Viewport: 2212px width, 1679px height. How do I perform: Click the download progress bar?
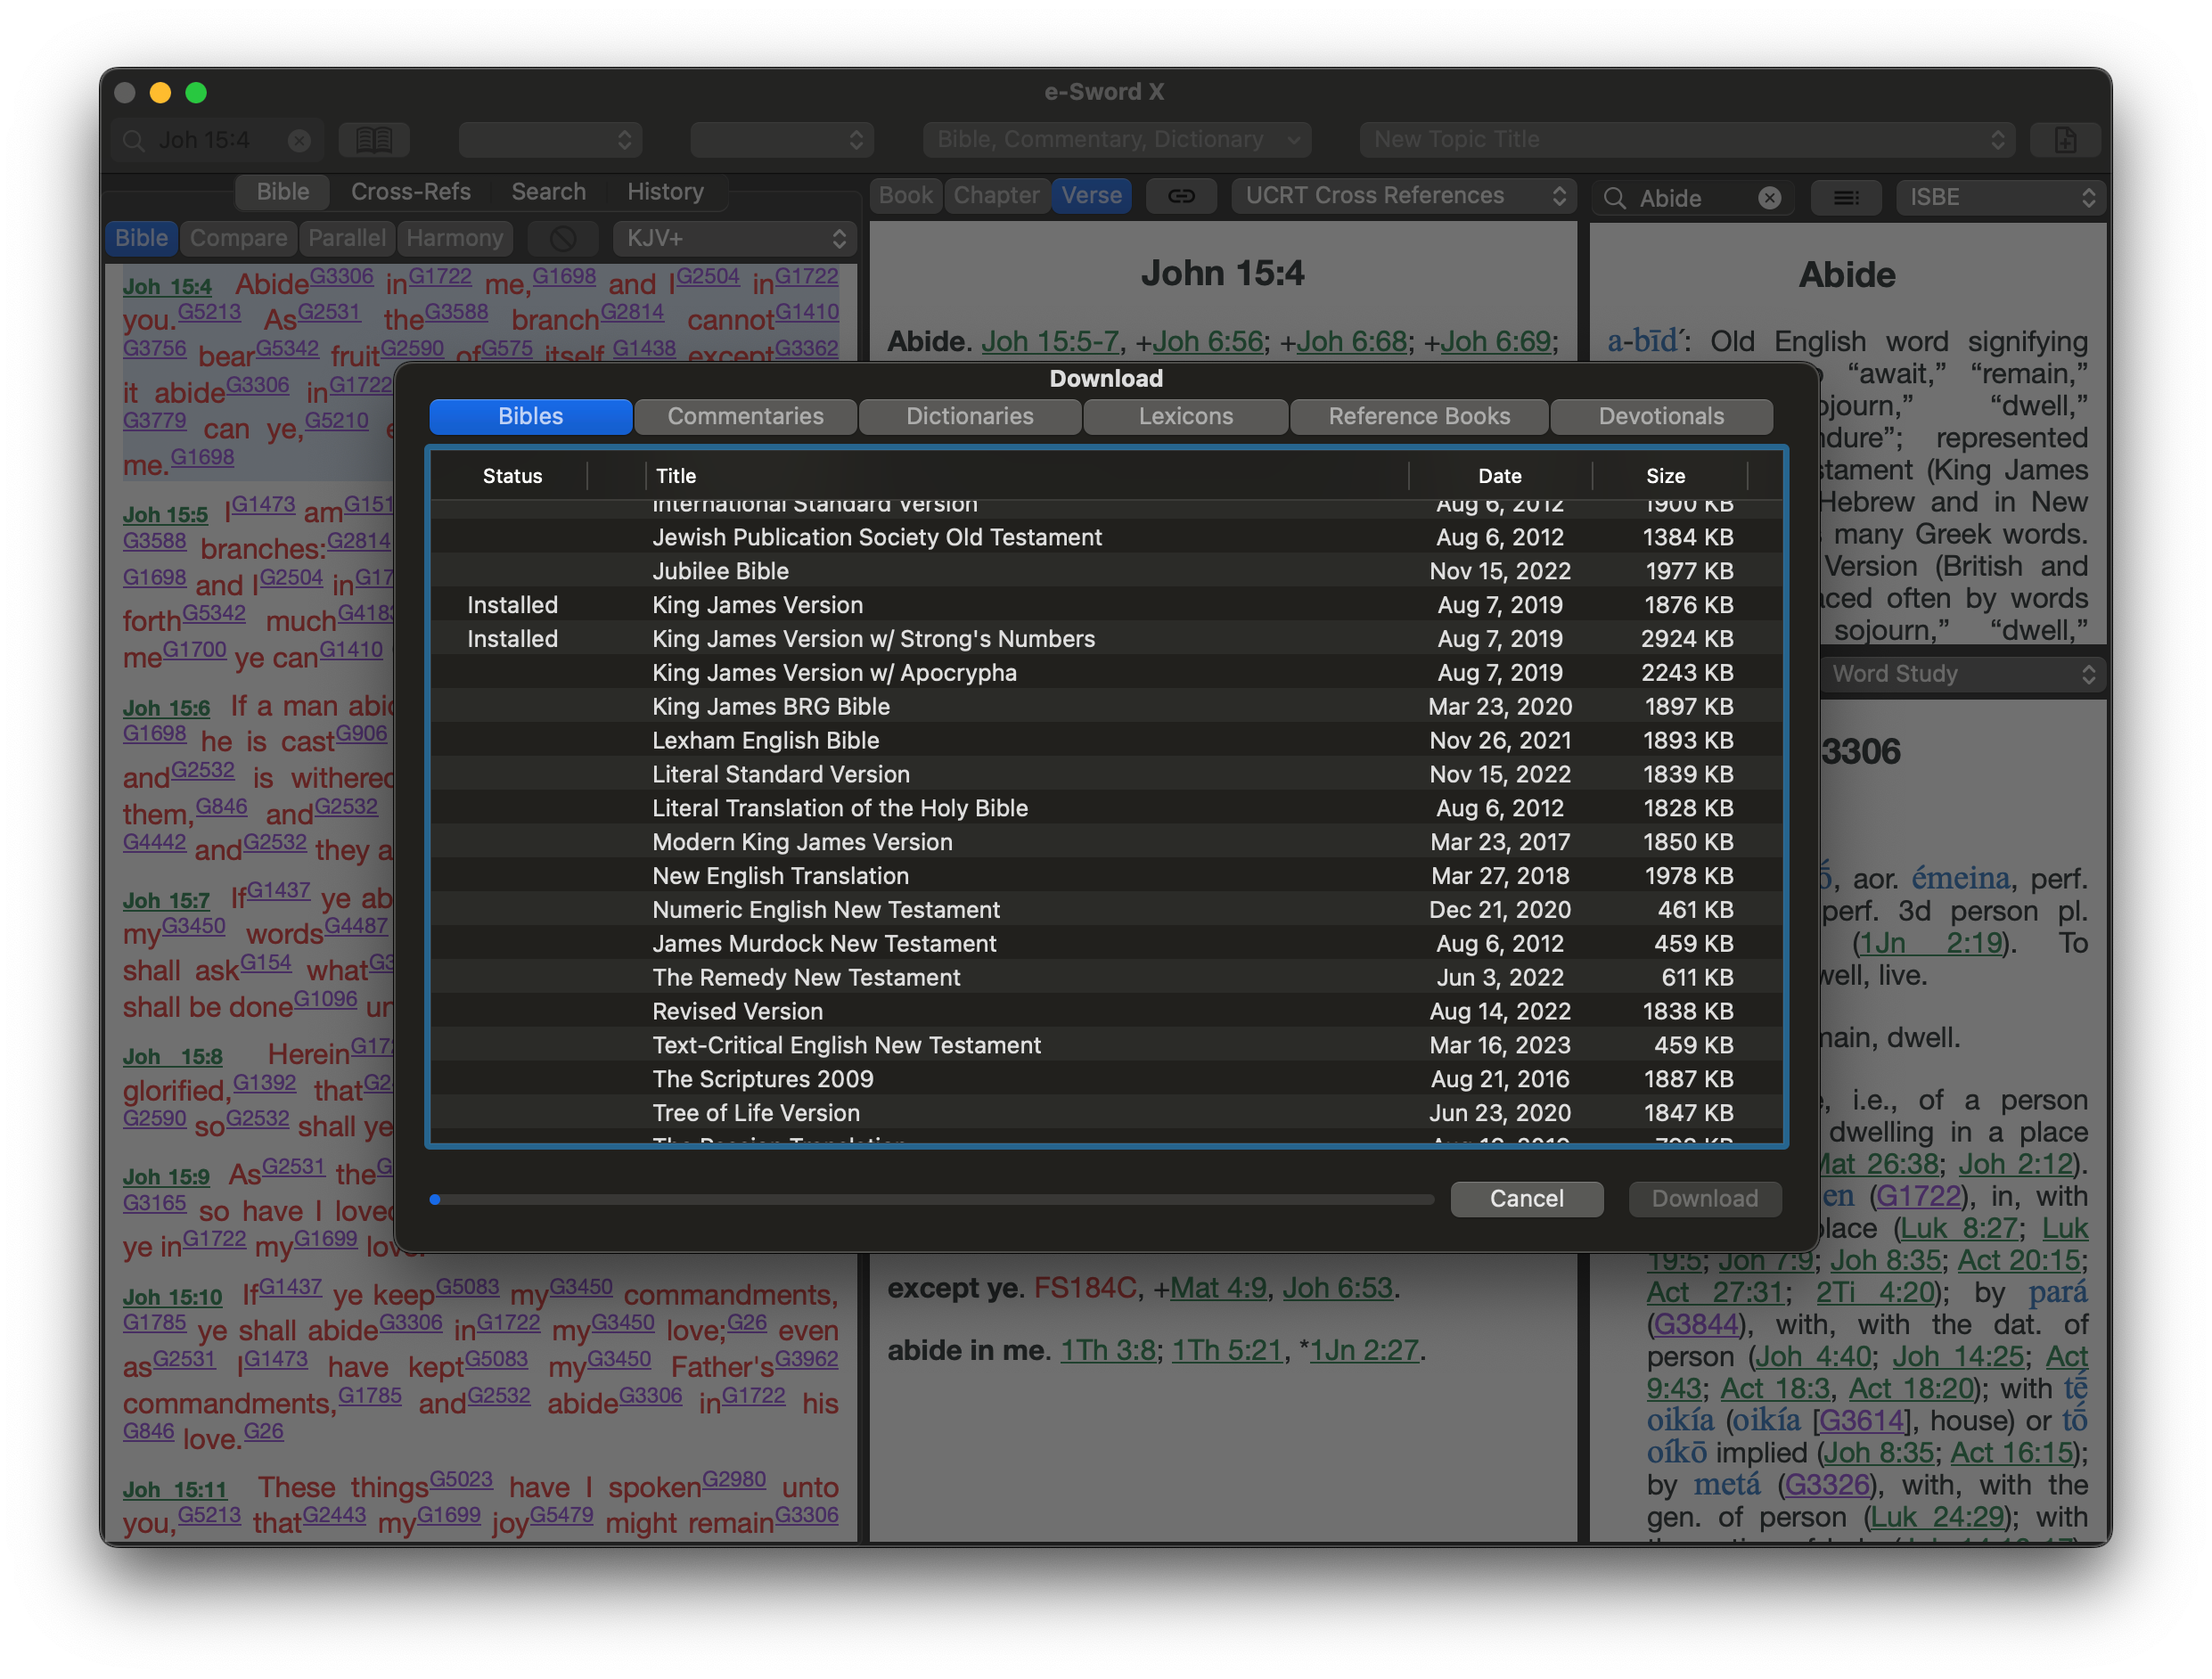click(x=932, y=1199)
